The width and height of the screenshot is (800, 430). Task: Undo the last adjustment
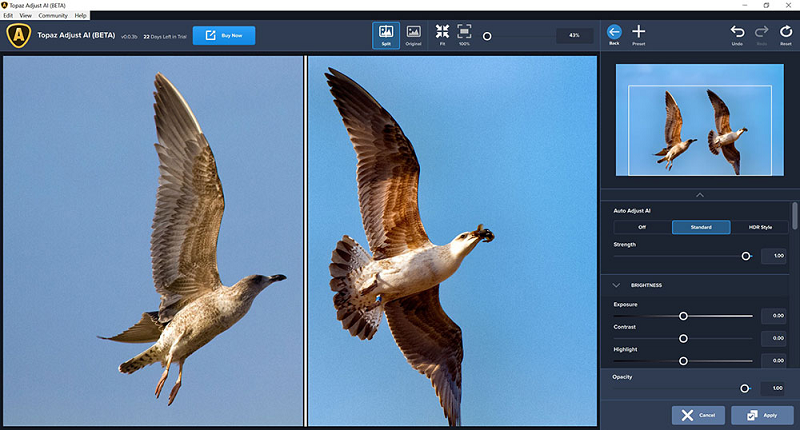click(738, 35)
